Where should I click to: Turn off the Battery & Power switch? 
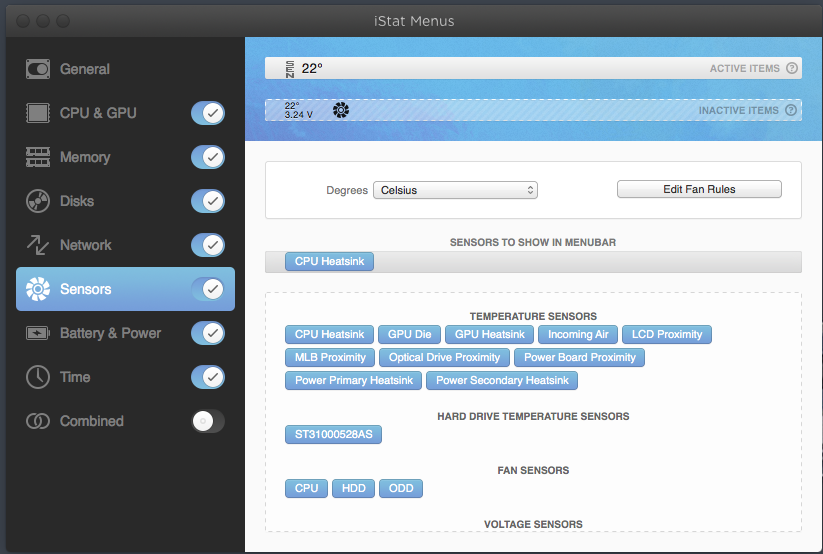tap(208, 333)
